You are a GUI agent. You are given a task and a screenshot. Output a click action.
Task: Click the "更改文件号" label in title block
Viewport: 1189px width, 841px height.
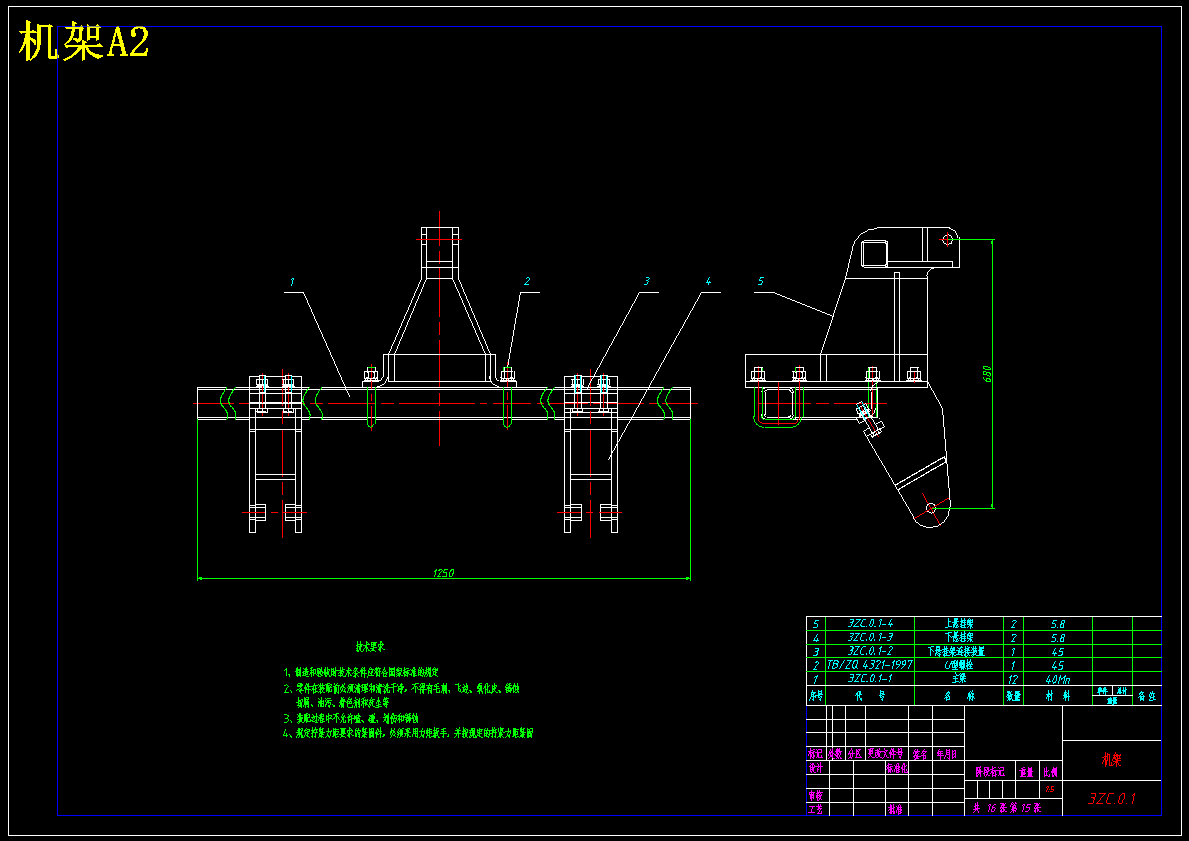885,755
